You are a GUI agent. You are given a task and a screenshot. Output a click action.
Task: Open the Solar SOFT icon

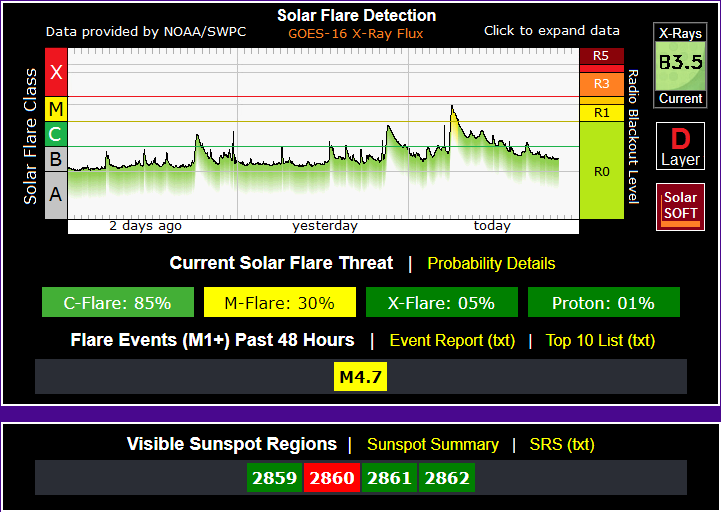click(x=680, y=206)
